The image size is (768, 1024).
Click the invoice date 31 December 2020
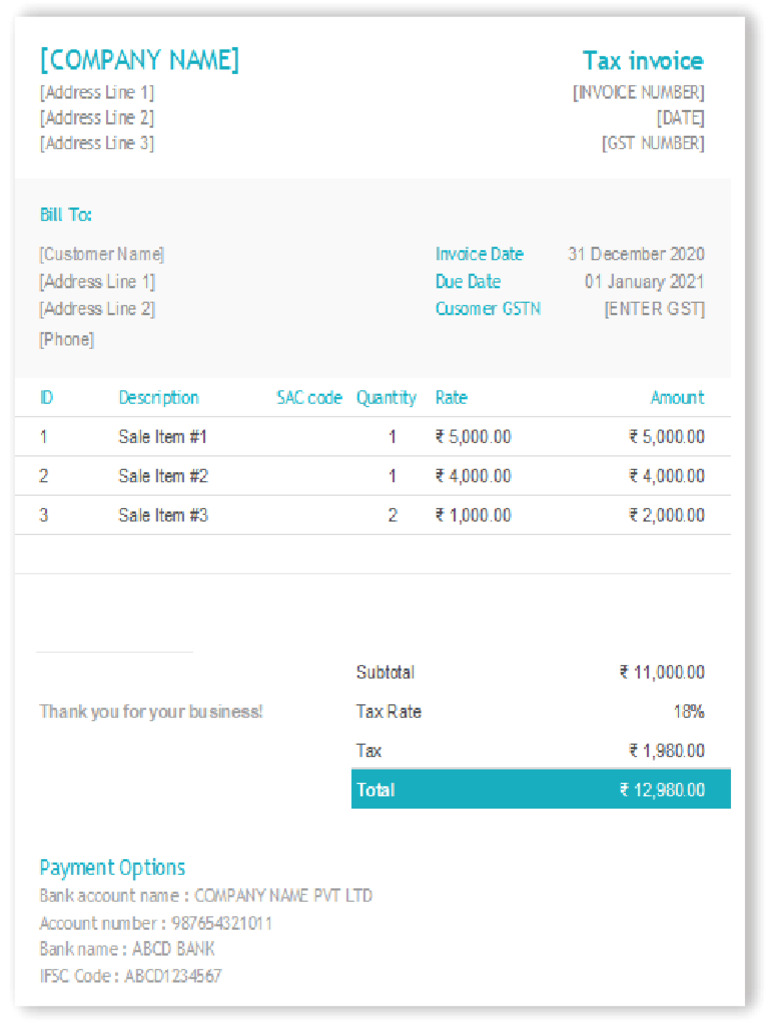point(636,254)
